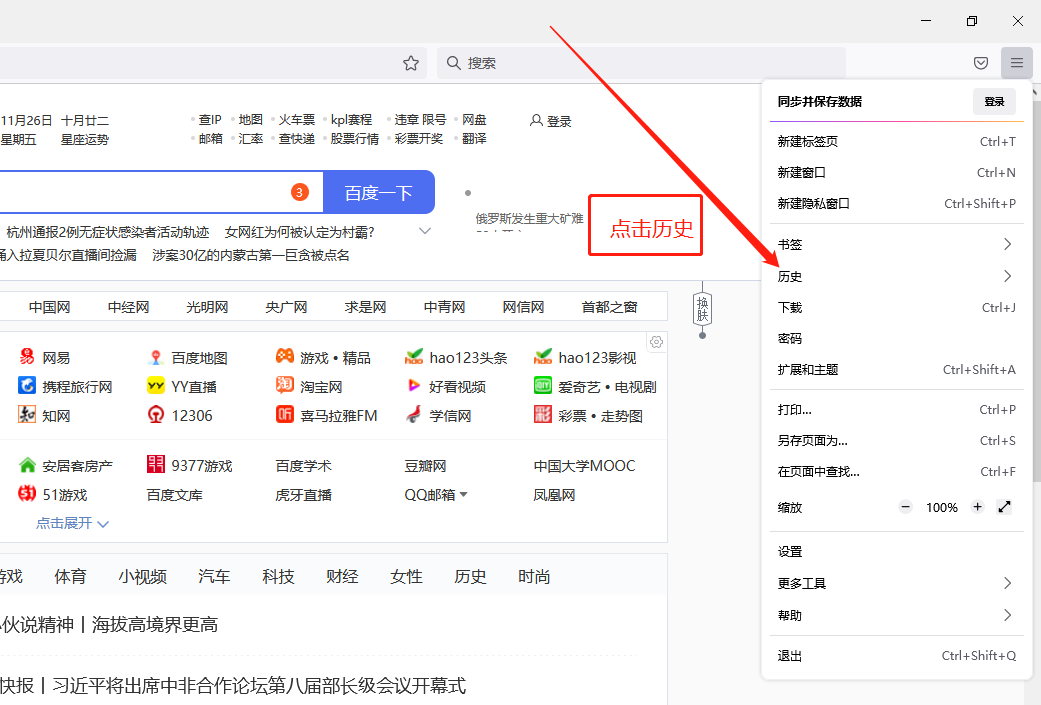Image resolution: width=1041 pixels, height=705 pixels.
Task: Open the QQ邮箱 dropdown arrow
Action: pyautogui.click(x=463, y=495)
